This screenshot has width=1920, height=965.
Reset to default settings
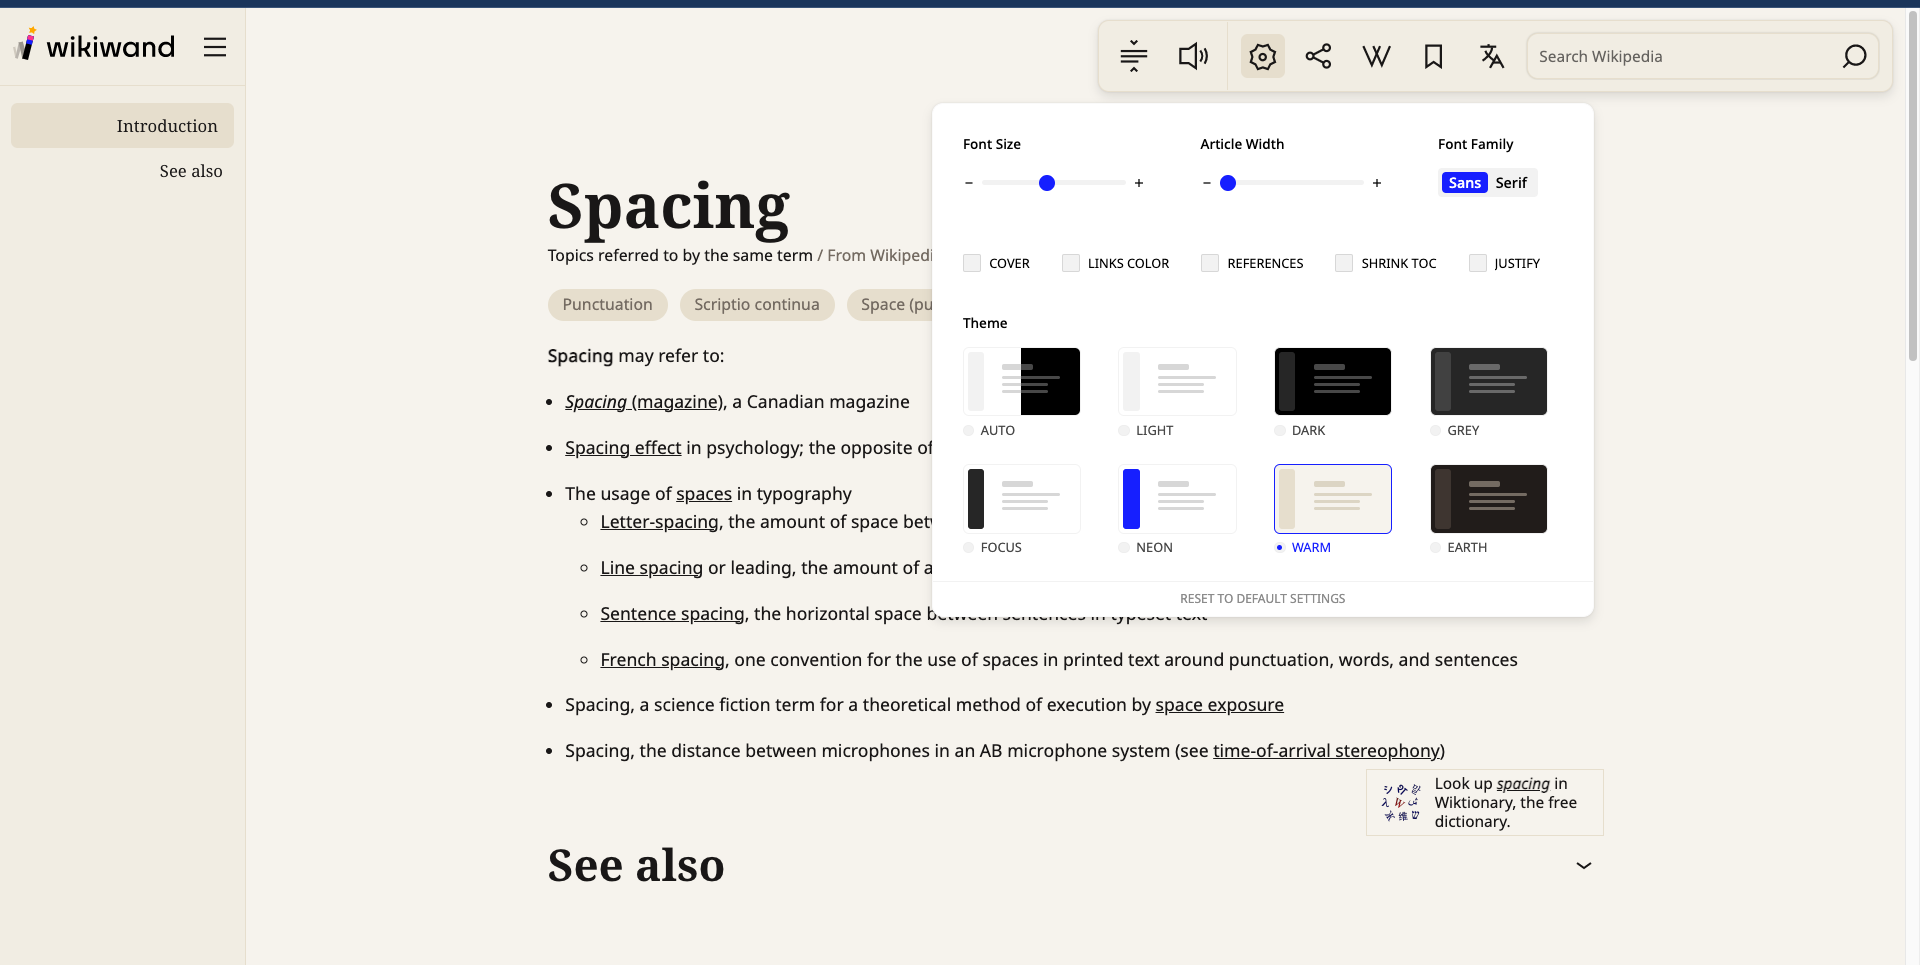[x=1262, y=598]
